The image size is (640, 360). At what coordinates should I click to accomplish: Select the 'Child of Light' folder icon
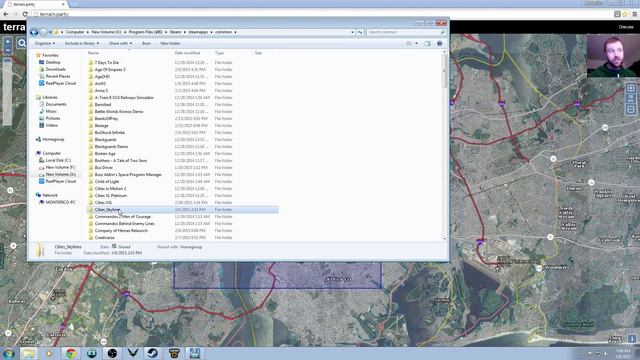91,182
